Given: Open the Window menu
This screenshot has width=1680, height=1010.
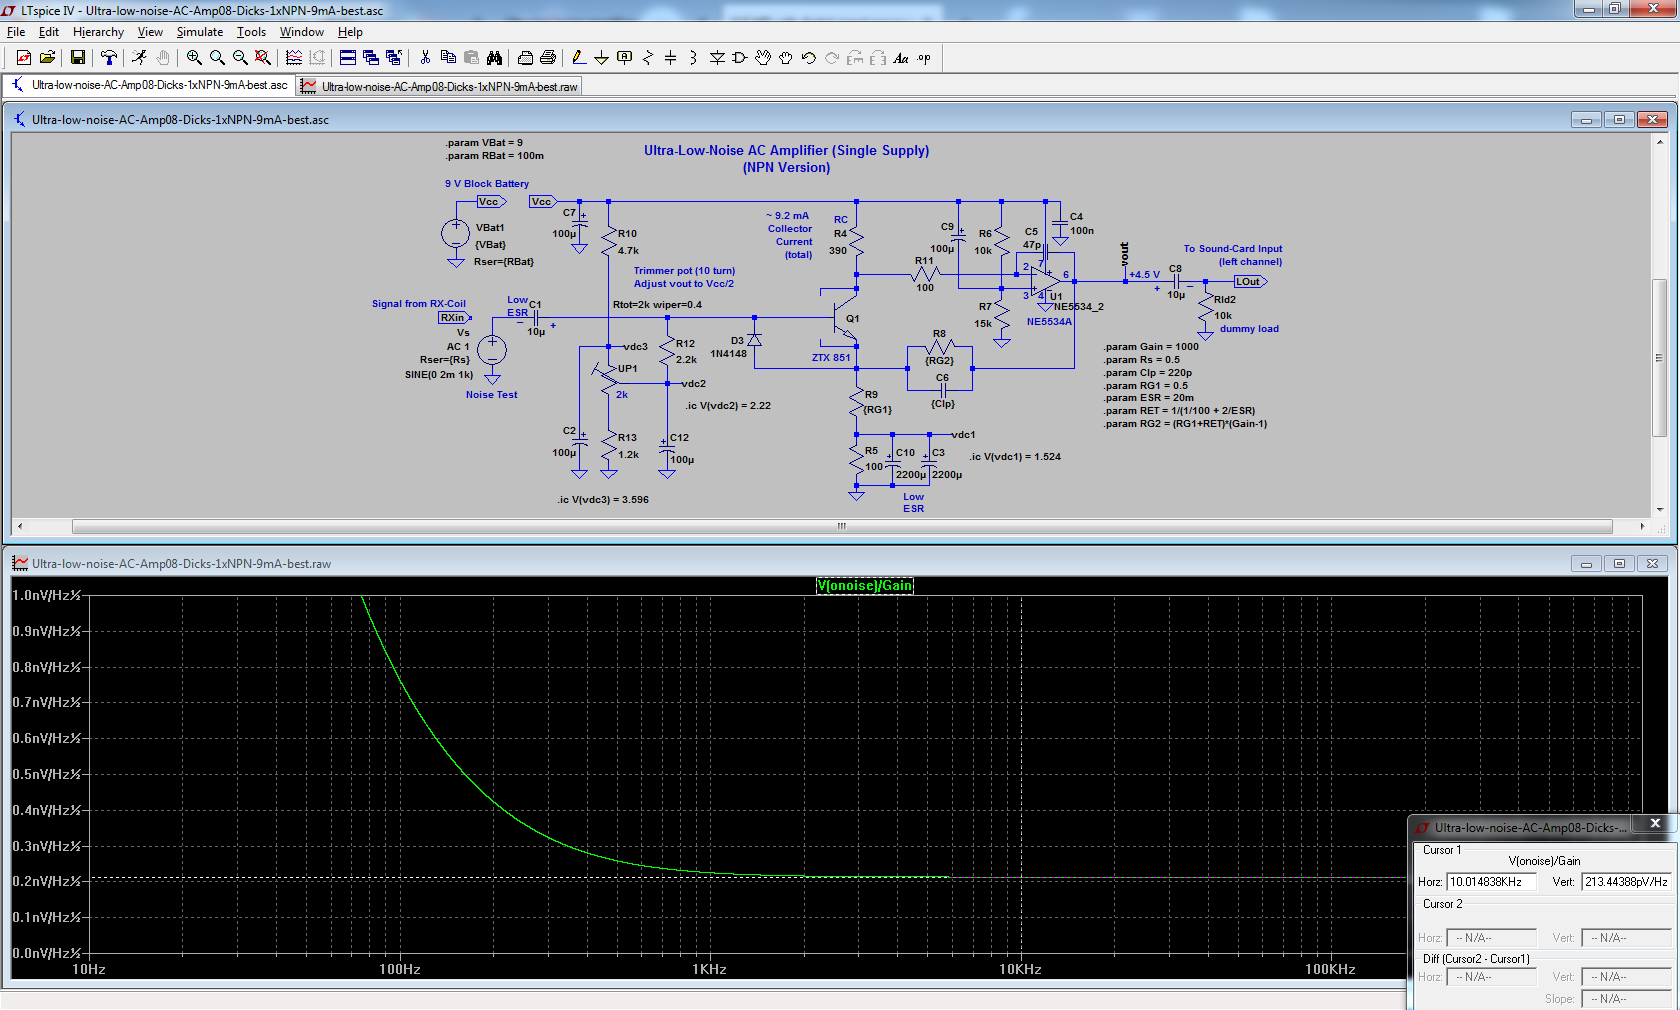Looking at the screenshot, I should 301,32.
